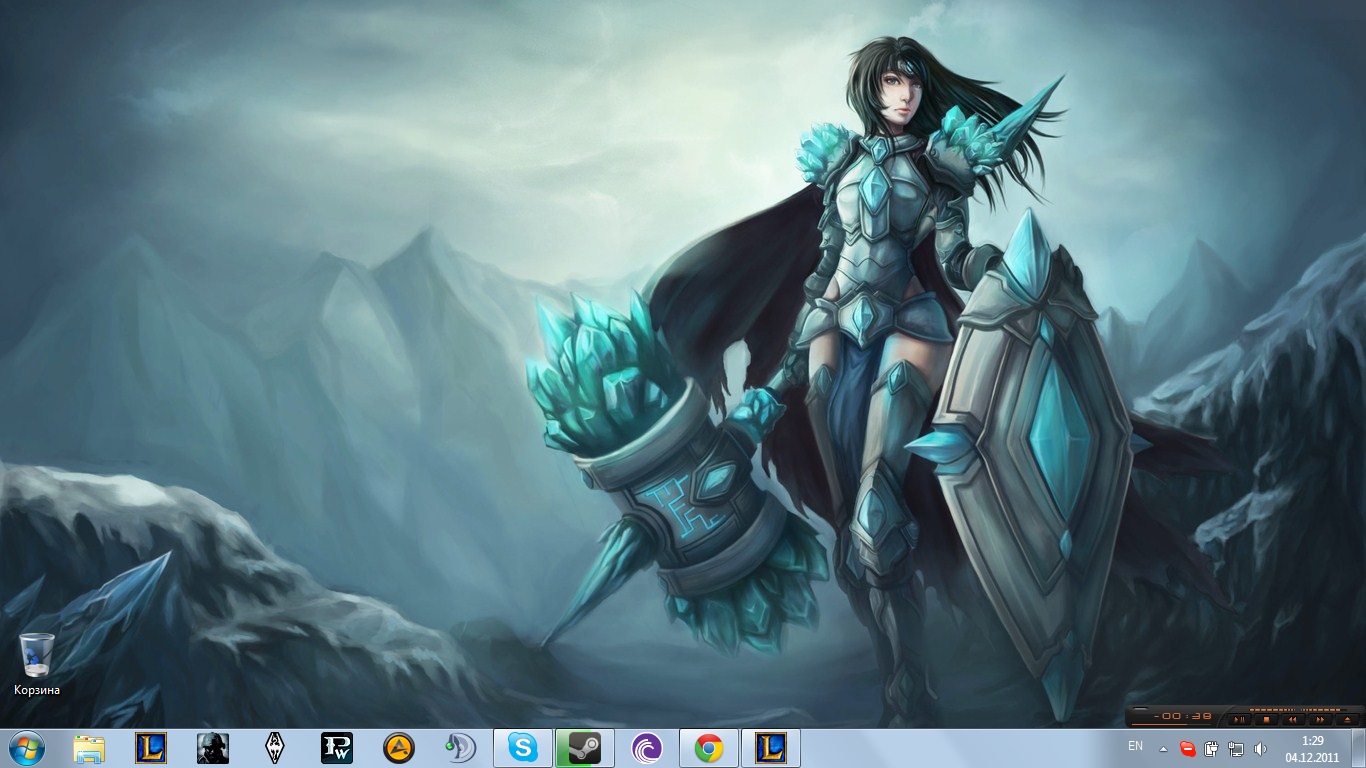
Task: Open the AIMP player taskbar icon
Action: click(399, 748)
